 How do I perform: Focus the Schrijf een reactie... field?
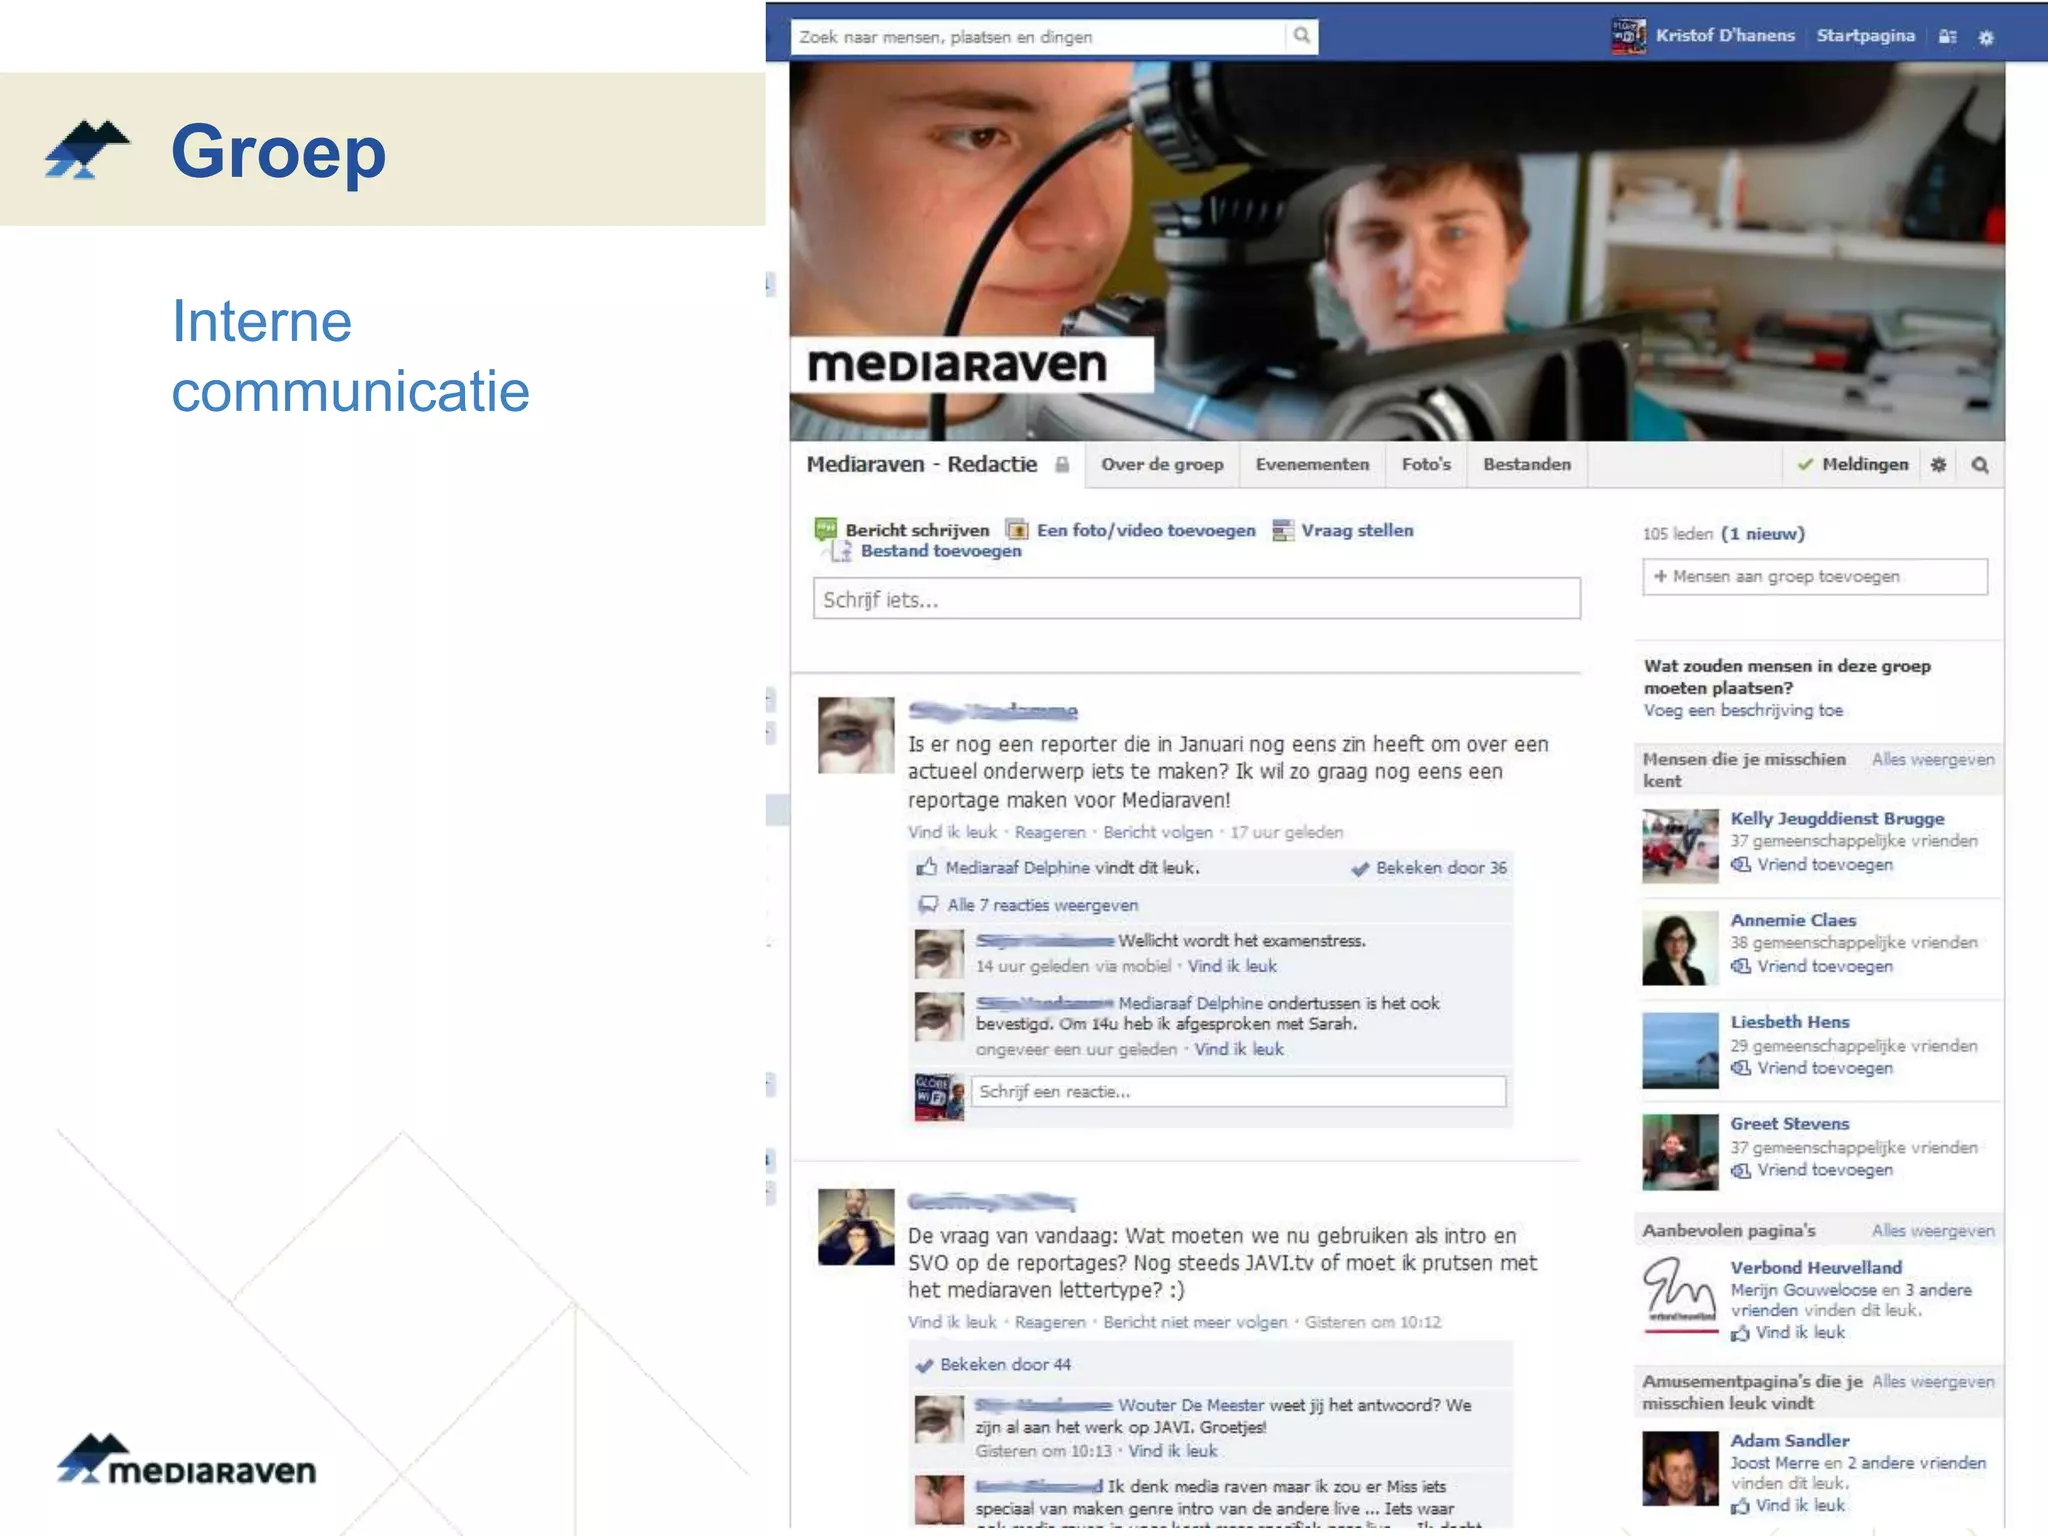pos(1238,1092)
